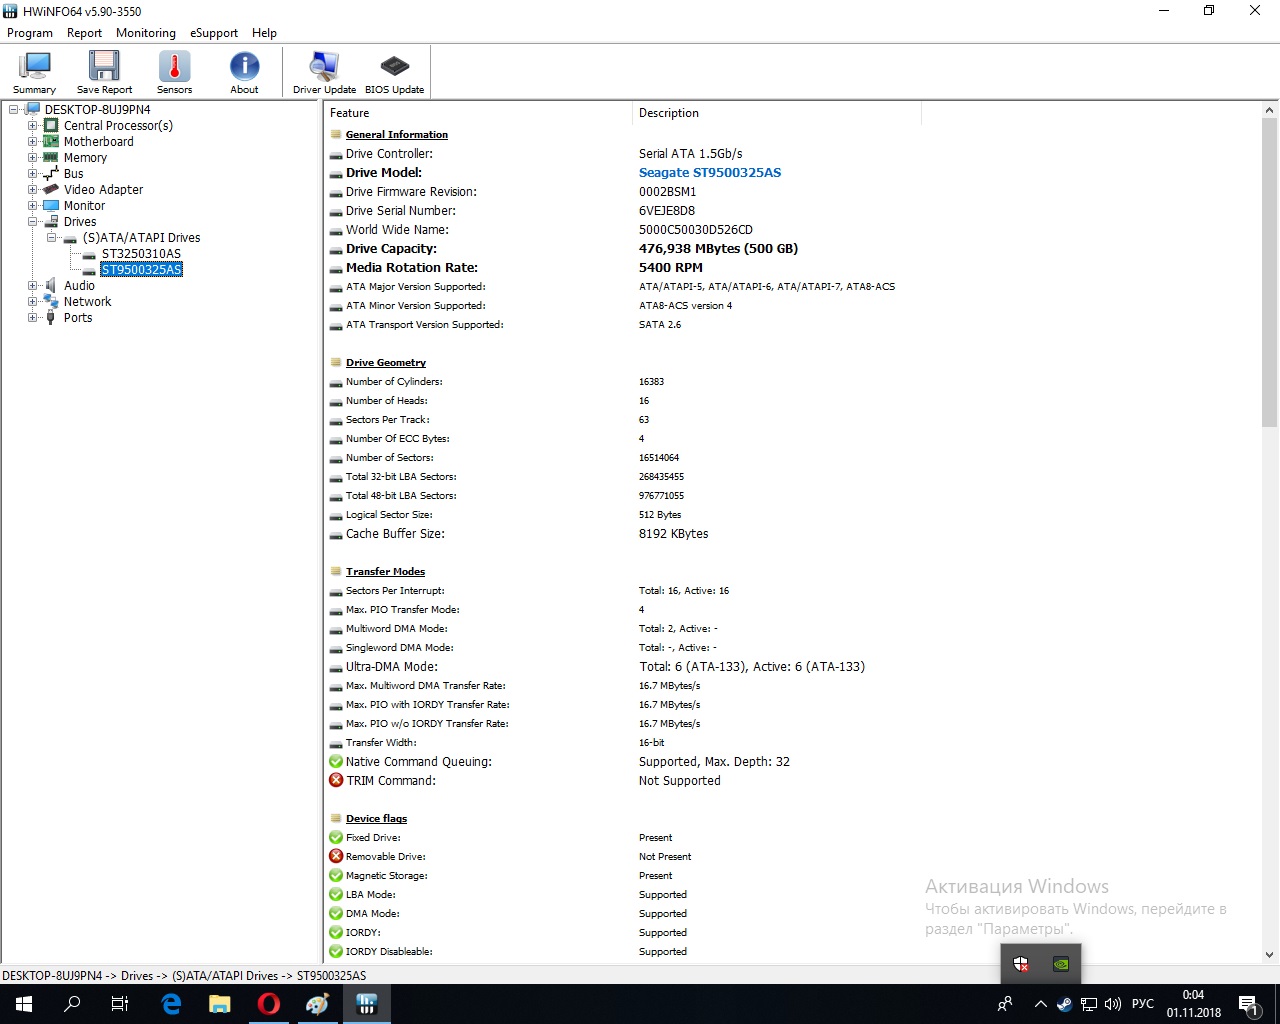Open File Explorer from the taskbar
This screenshot has height=1024, width=1280.
(220, 1004)
